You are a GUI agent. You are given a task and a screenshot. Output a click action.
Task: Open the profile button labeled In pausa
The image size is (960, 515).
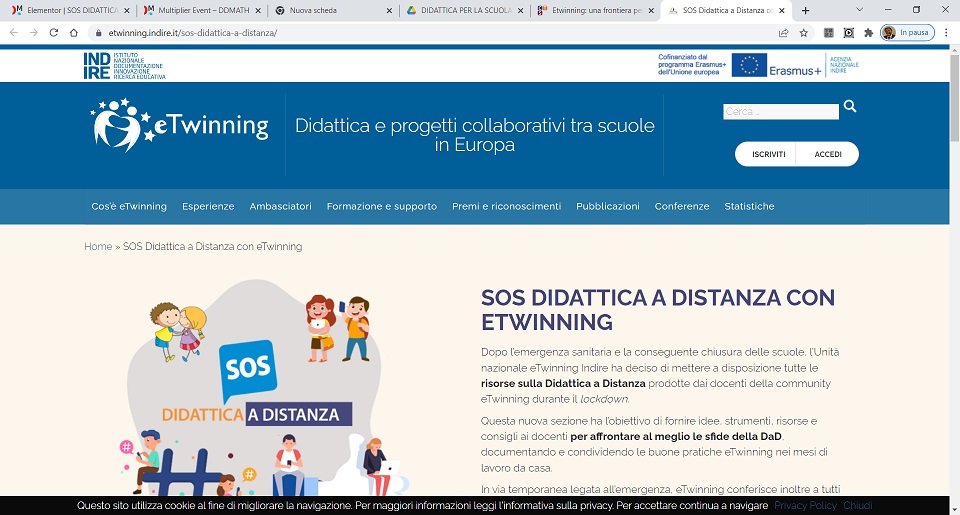(907, 33)
